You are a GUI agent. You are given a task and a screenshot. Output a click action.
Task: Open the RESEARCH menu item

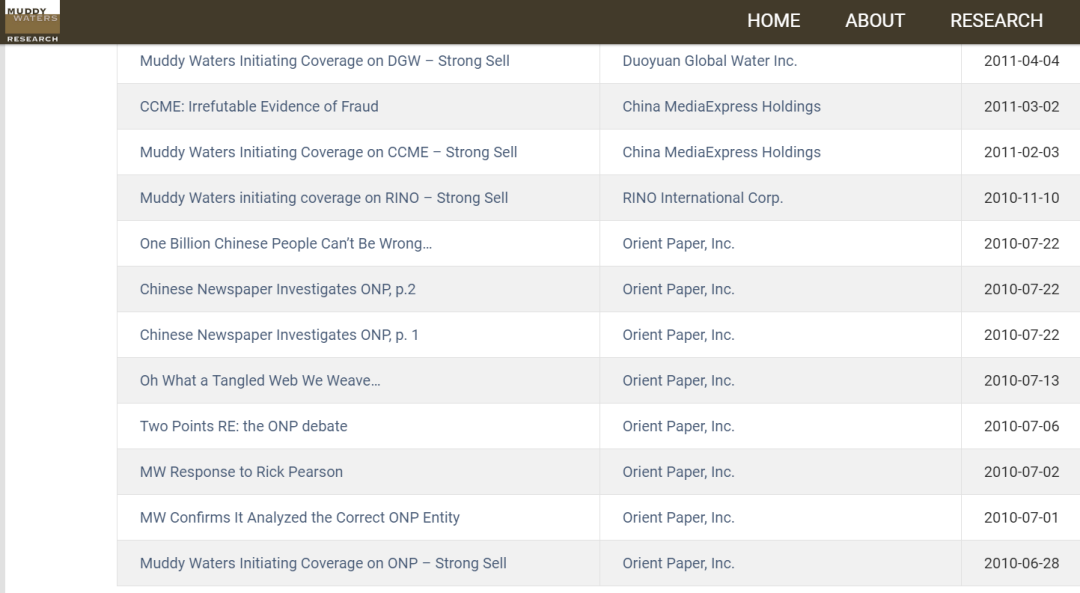point(996,21)
